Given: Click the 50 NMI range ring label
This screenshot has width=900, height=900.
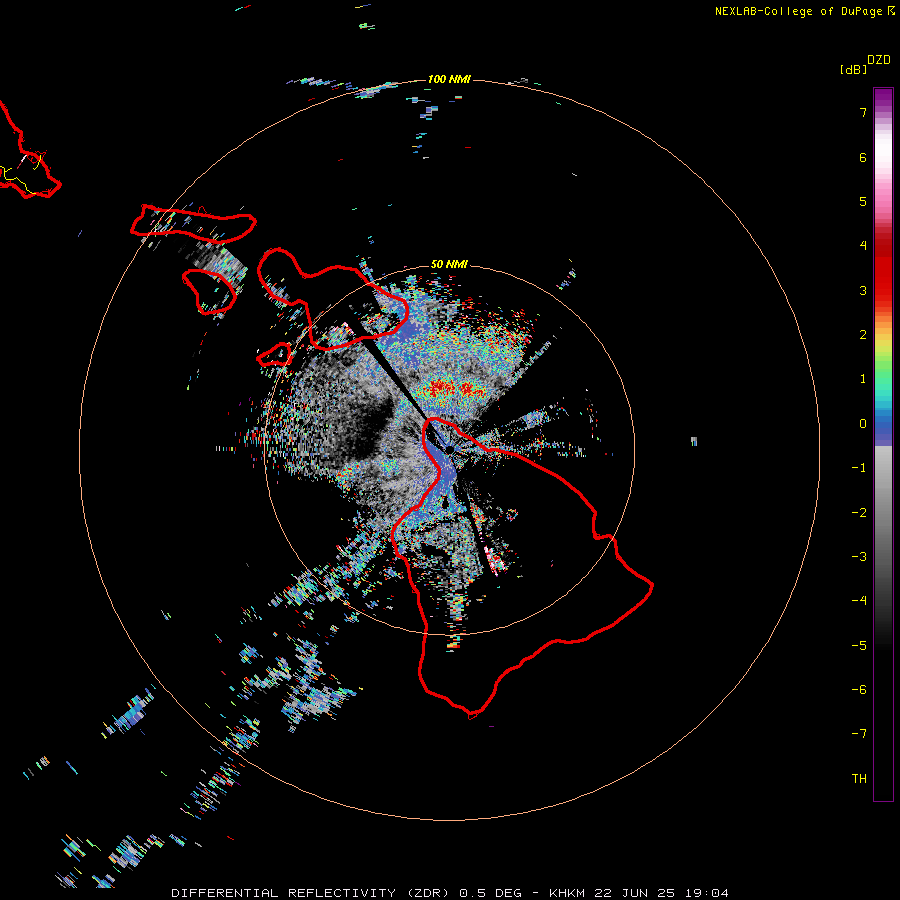Looking at the screenshot, I should click(449, 264).
